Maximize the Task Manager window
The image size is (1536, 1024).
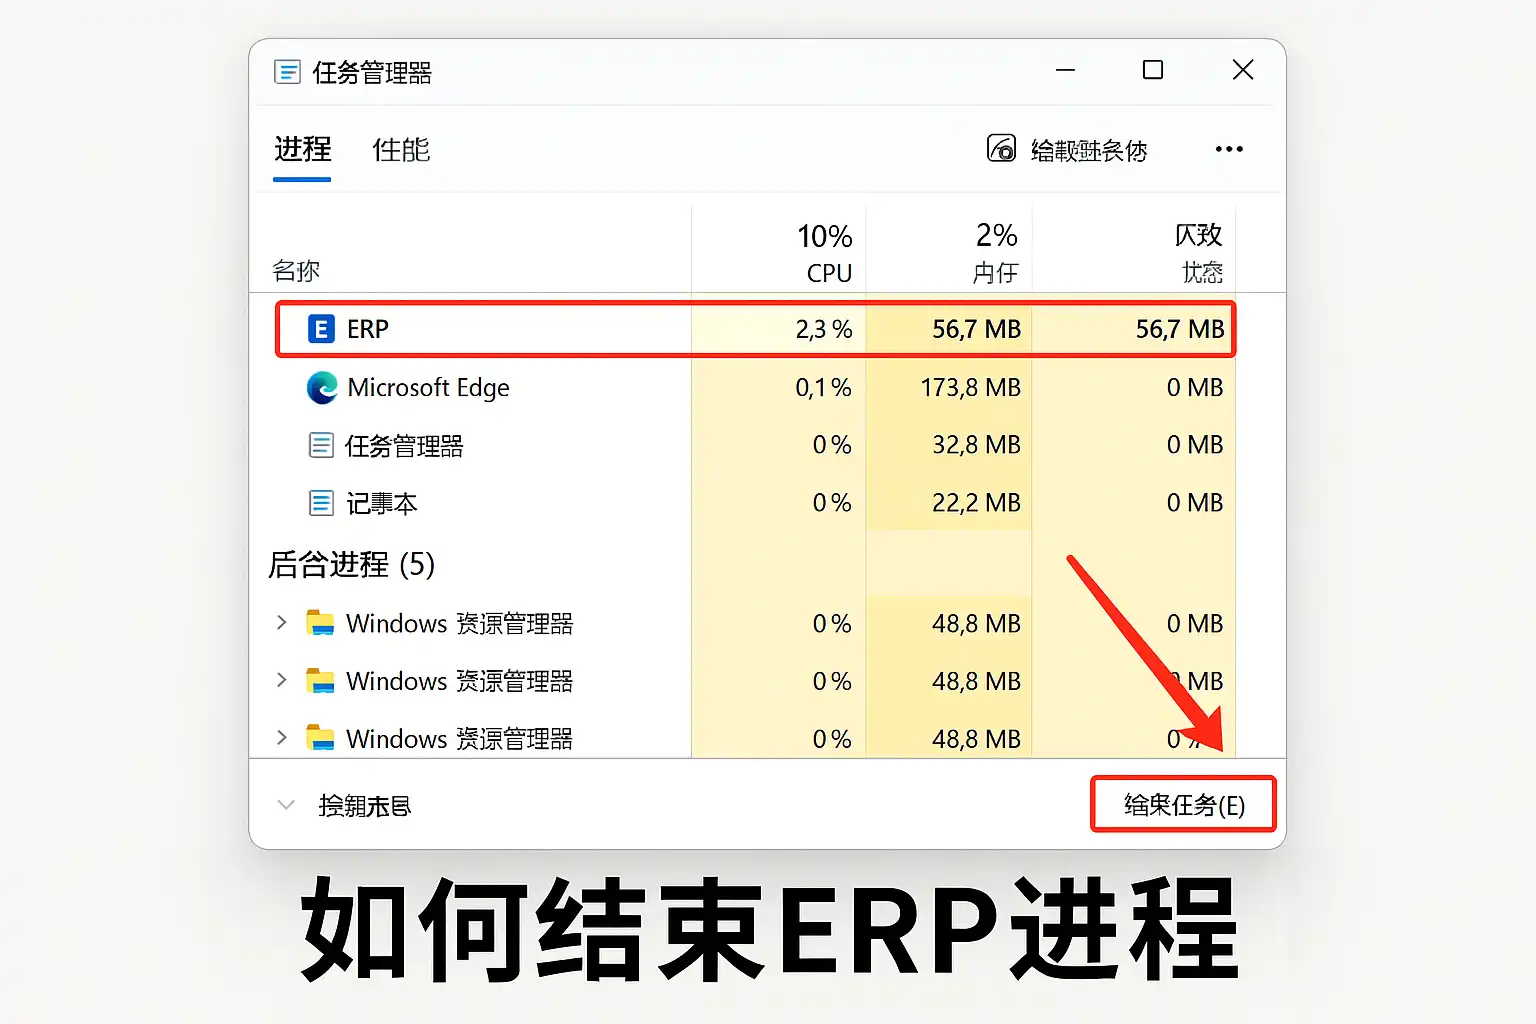tap(1153, 70)
